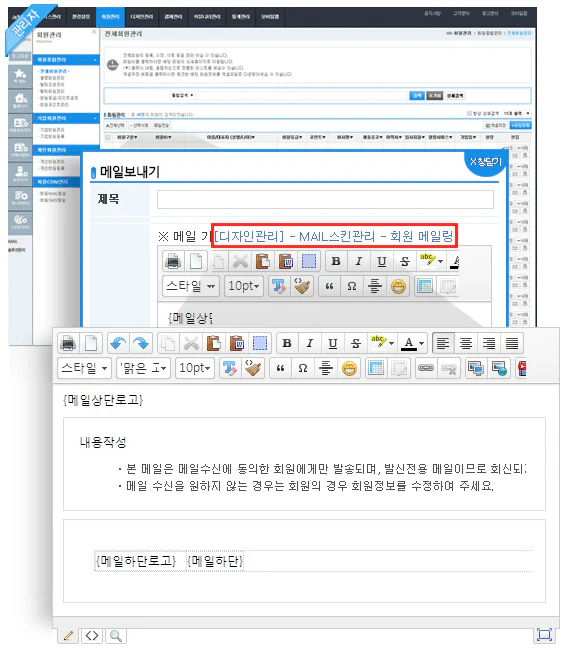Click the Print icon in the enlarged editor toolbar
The height and width of the screenshot is (650, 567).
pos(68,343)
